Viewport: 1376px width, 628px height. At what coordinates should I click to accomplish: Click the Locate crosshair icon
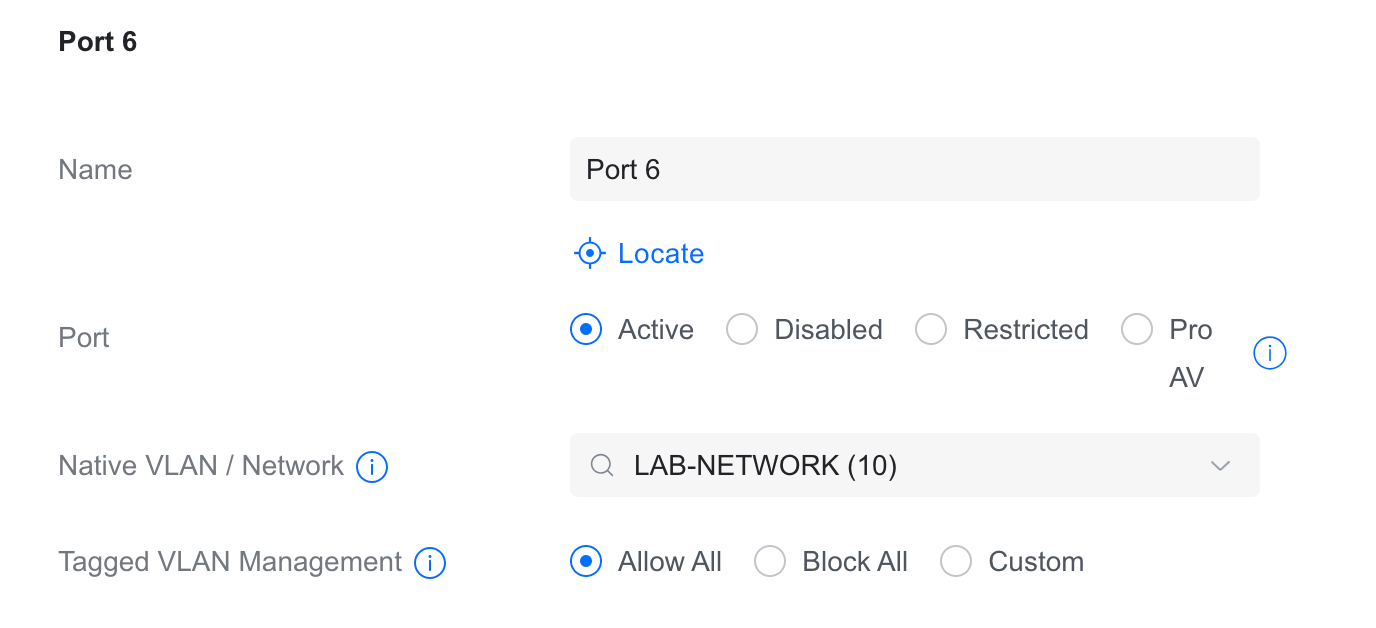(589, 254)
